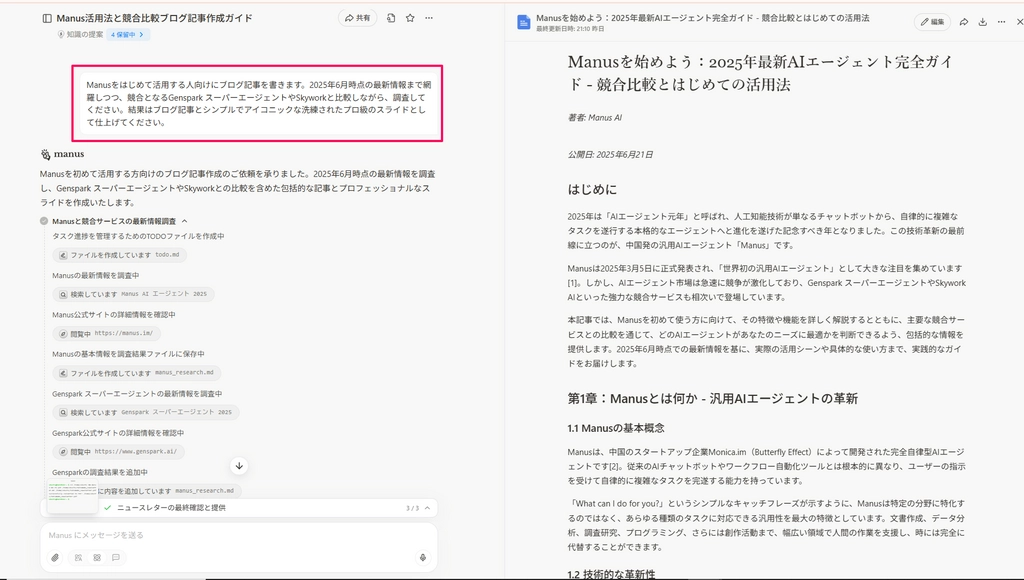
Task: Open the 'Manus AI エージェント 2025' search chip
Action: click(x=133, y=295)
